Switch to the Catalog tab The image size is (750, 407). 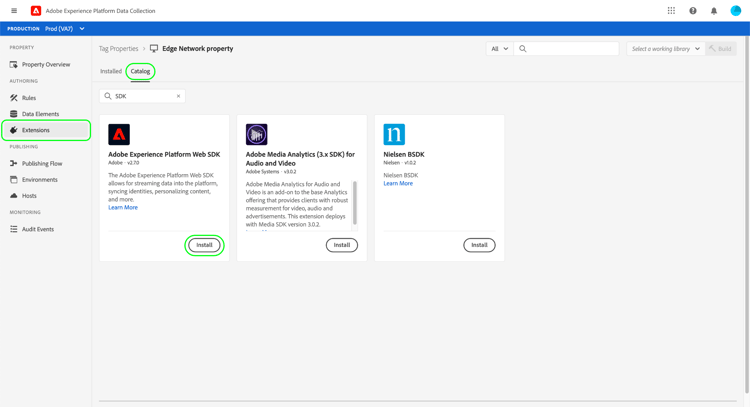140,71
